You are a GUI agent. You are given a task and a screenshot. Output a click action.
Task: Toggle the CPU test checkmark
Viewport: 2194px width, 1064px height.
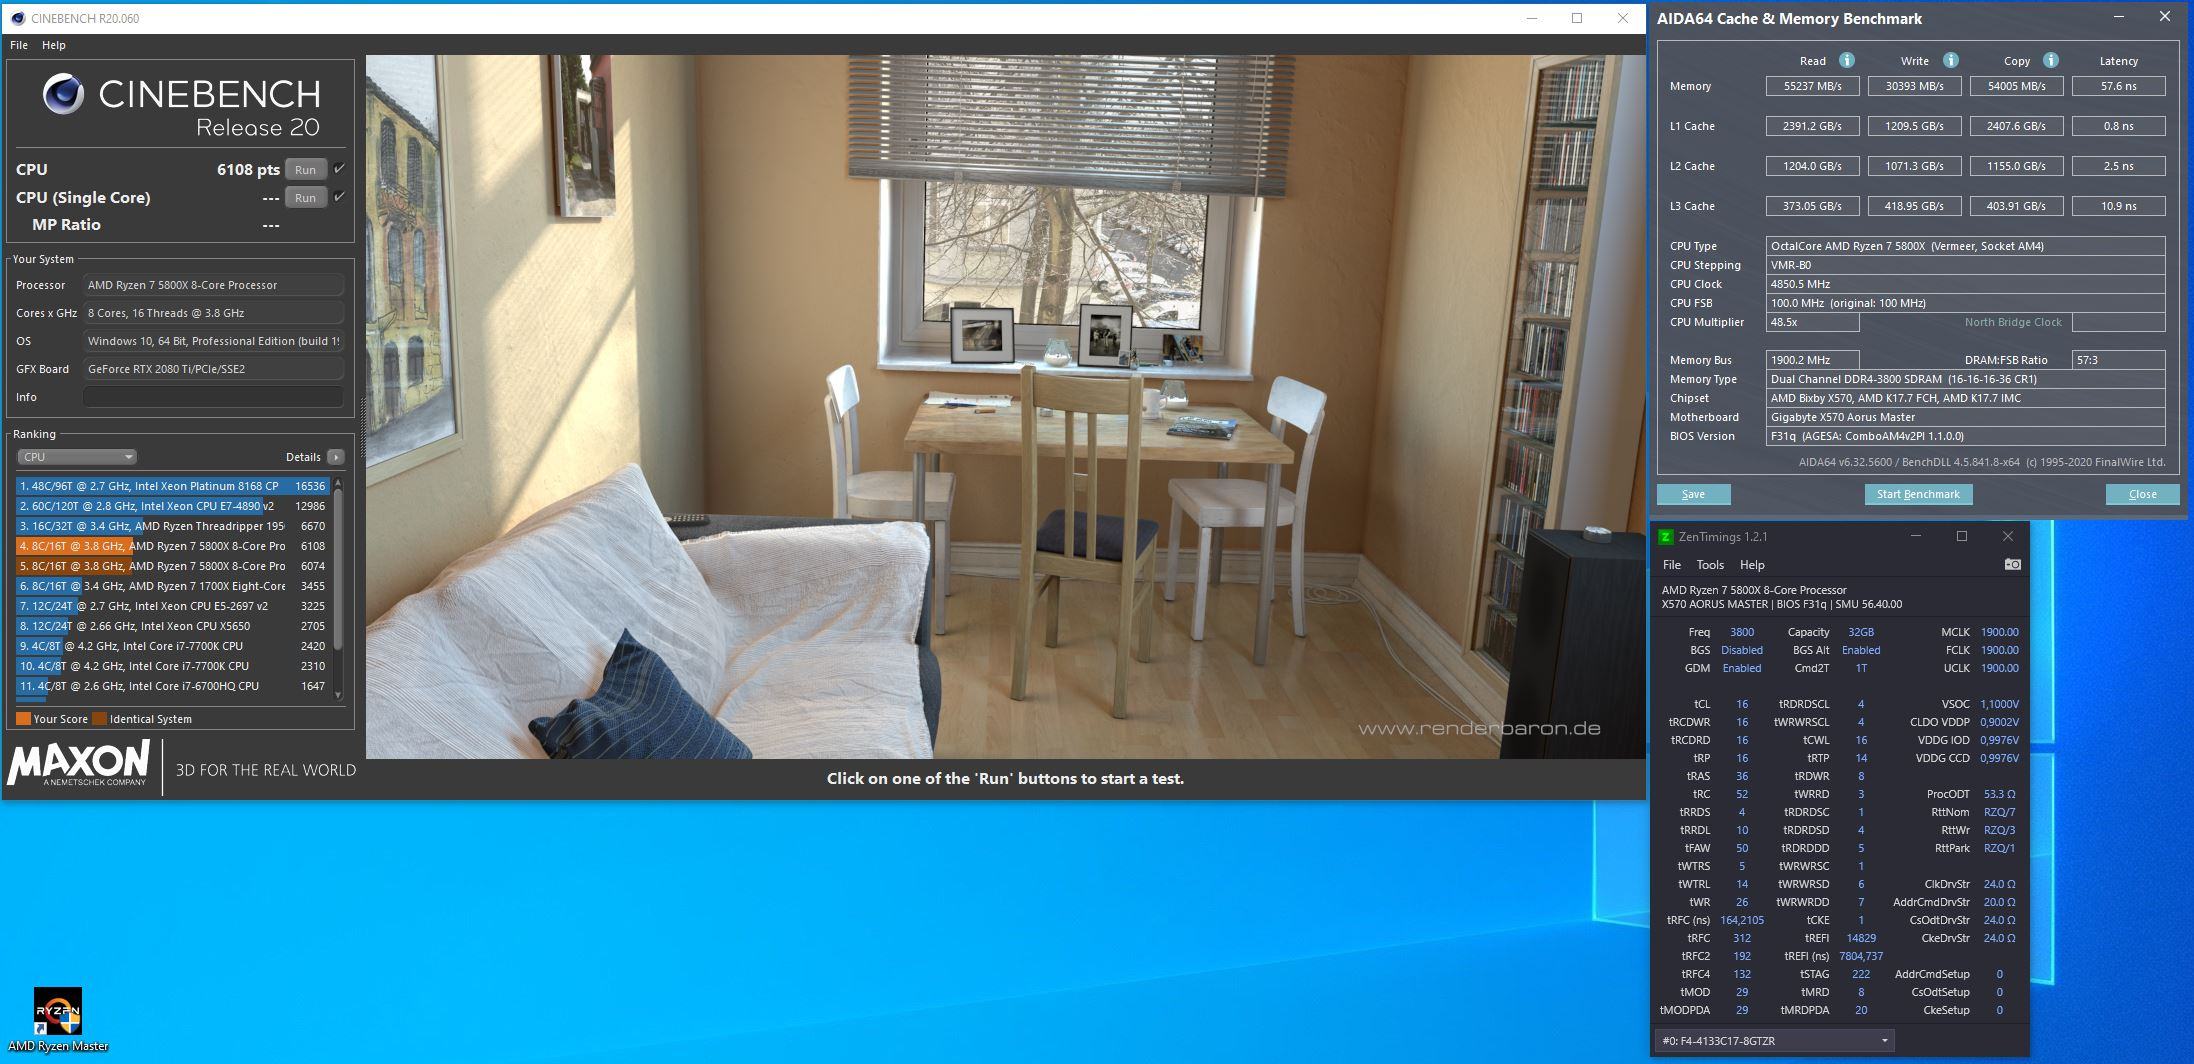[x=339, y=169]
